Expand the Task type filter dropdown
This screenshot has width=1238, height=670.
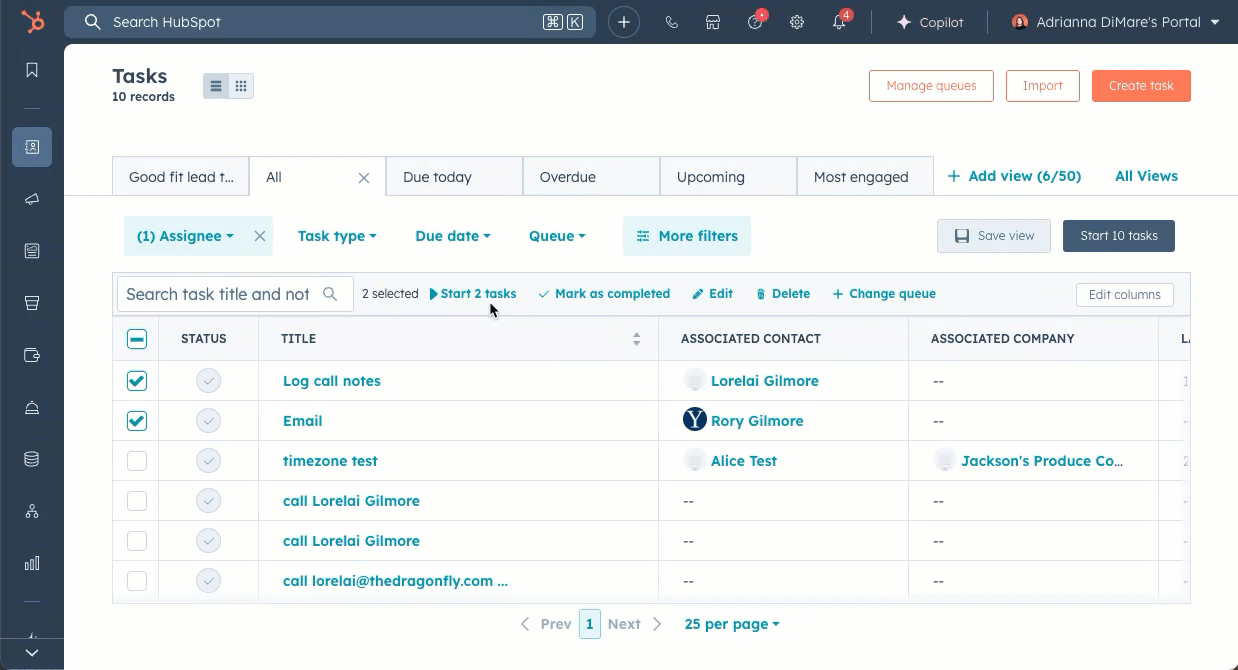coord(337,236)
